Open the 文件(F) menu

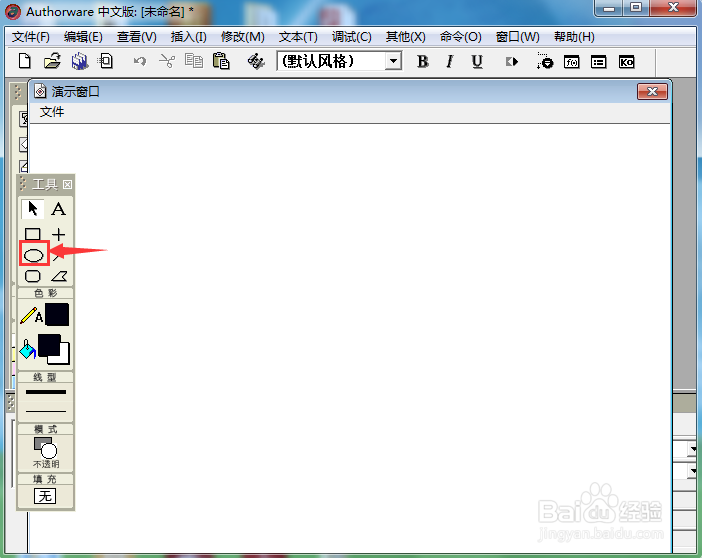pyautogui.click(x=30, y=37)
